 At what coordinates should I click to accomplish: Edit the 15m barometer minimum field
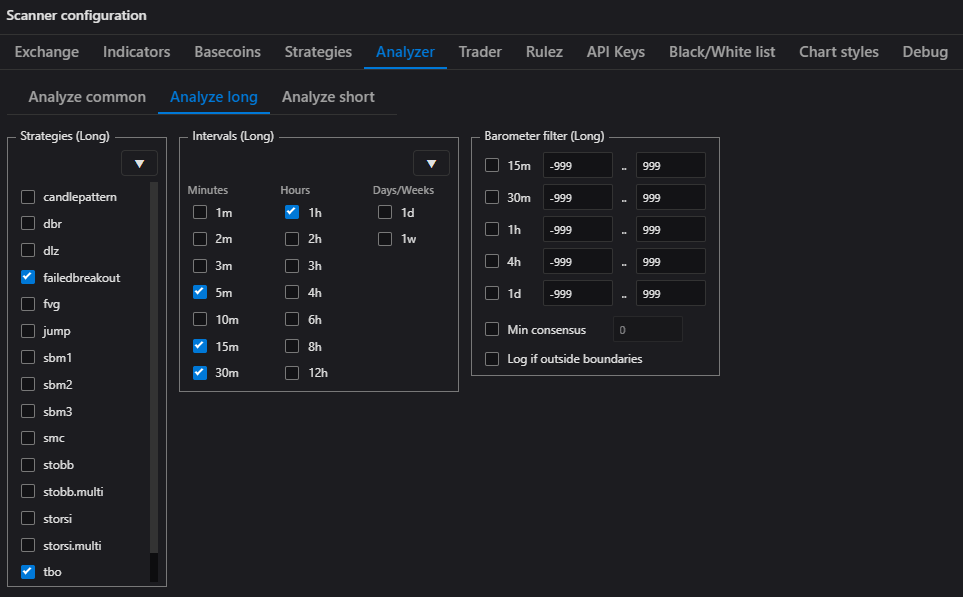tap(577, 165)
